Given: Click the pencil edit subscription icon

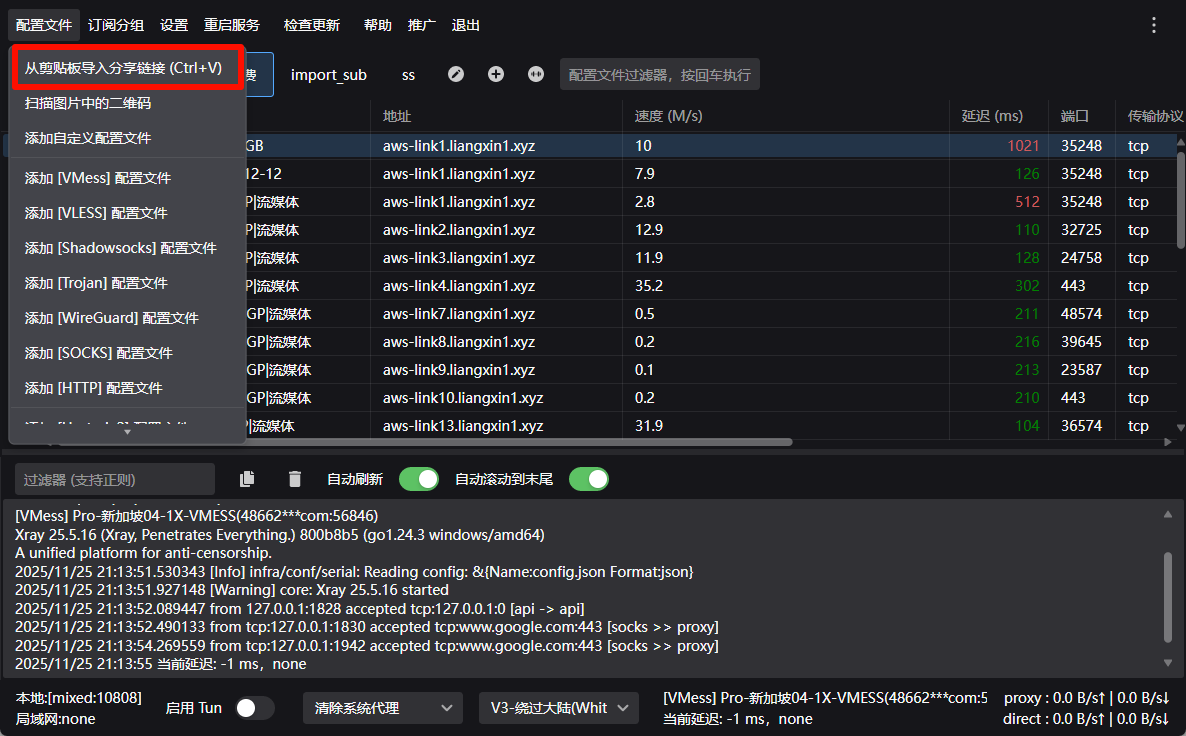Looking at the screenshot, I should 456,75.
